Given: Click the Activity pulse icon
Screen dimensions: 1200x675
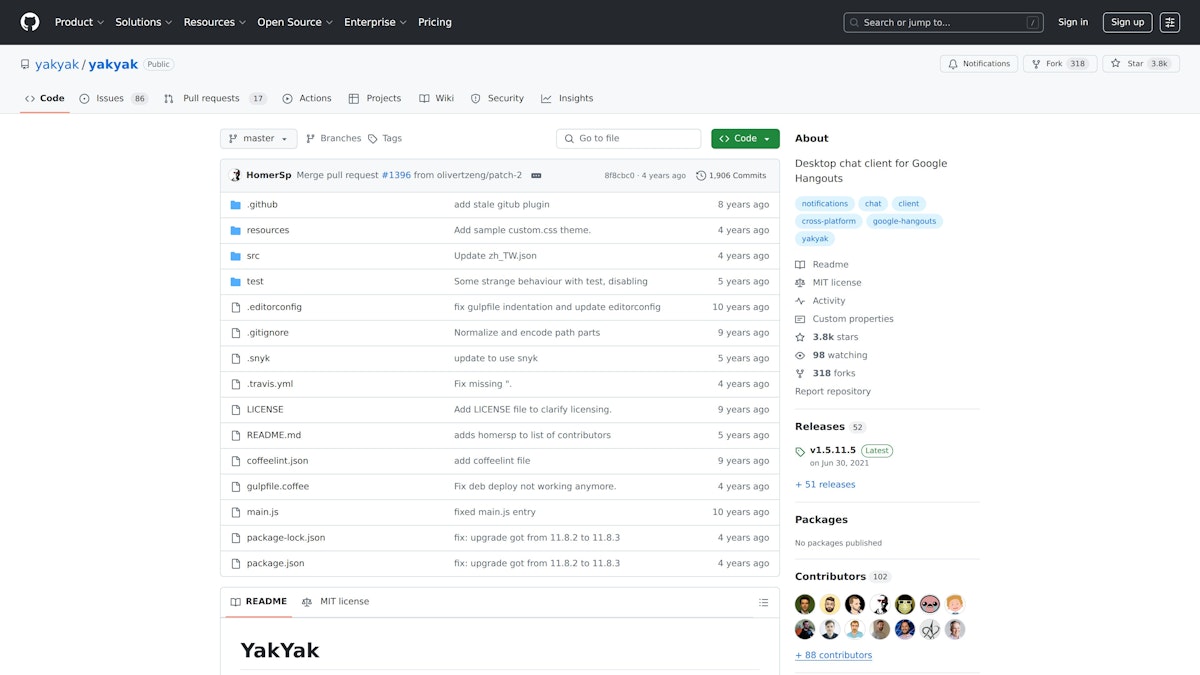Looking at the screenshot, I should click(x=798, y=300).
